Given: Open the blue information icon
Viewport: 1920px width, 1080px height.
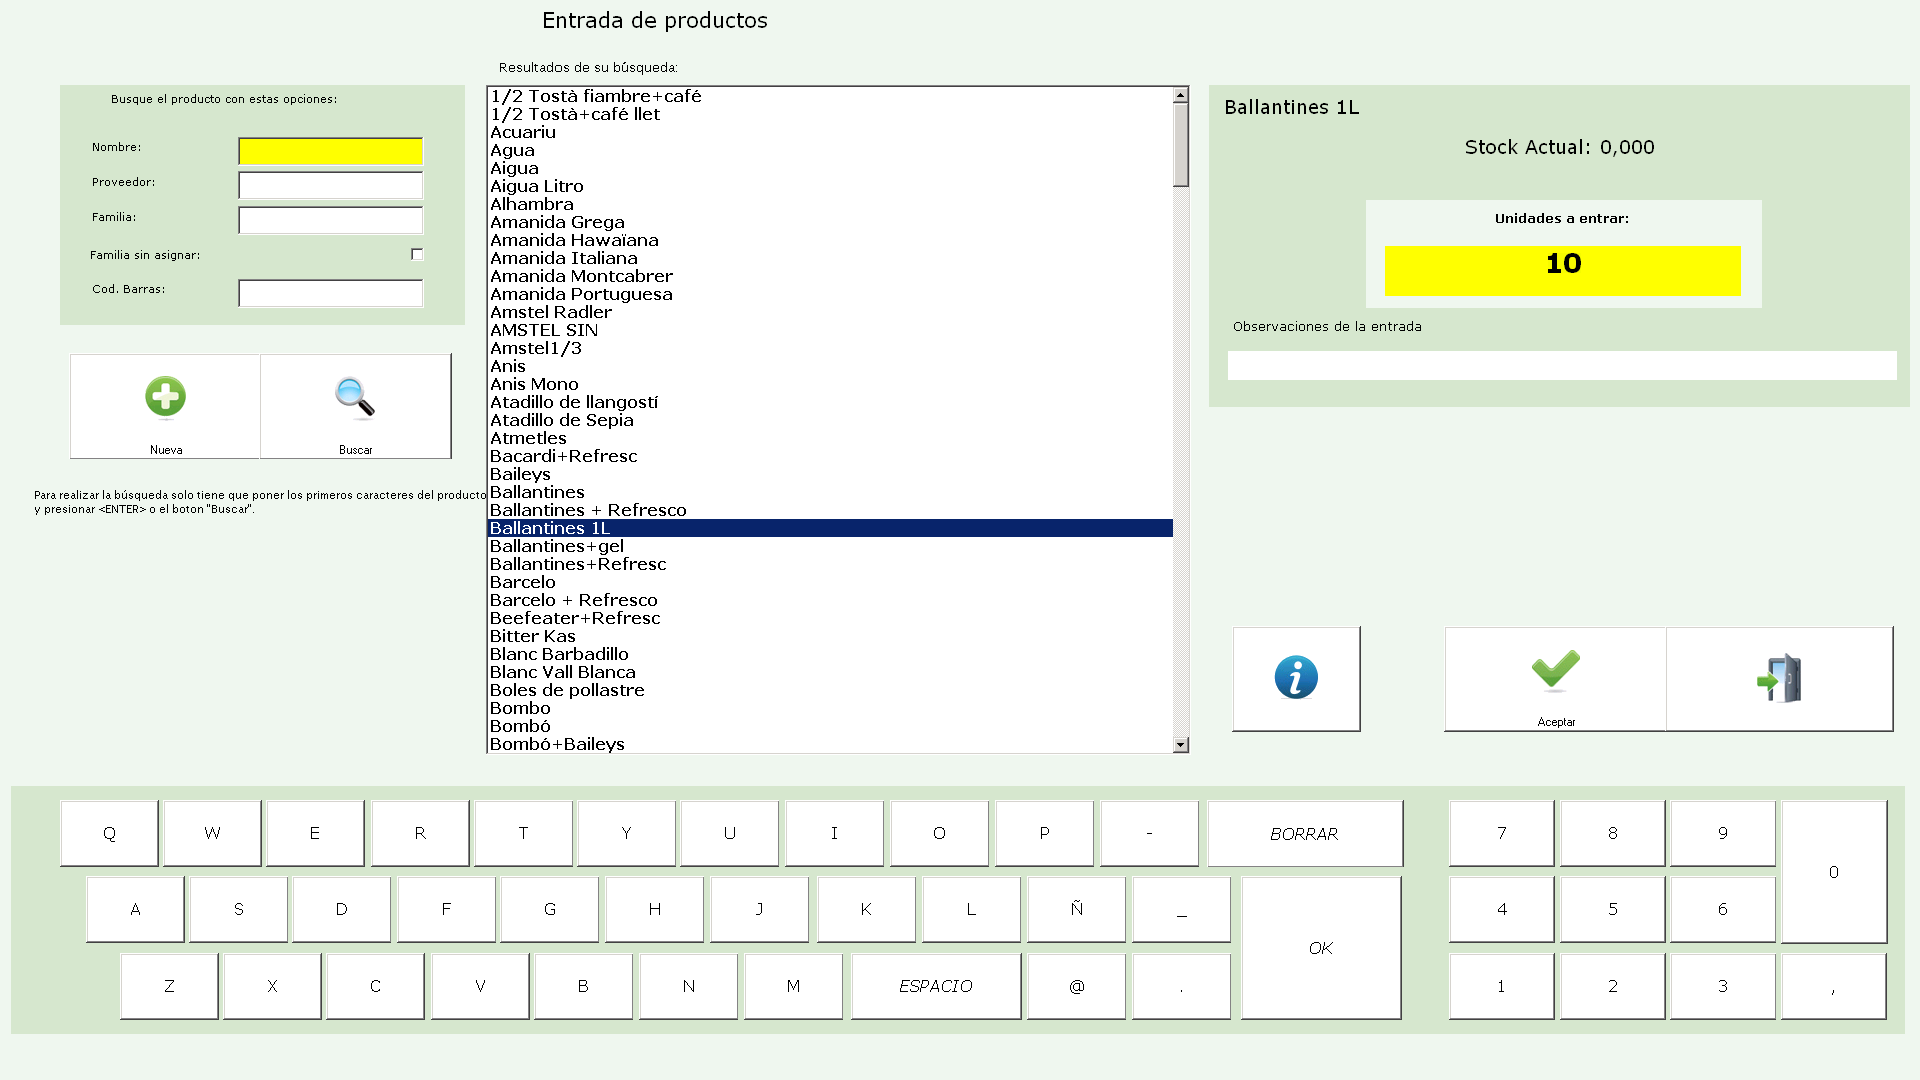Looking at the screenshot, I should coord(1296,678).
